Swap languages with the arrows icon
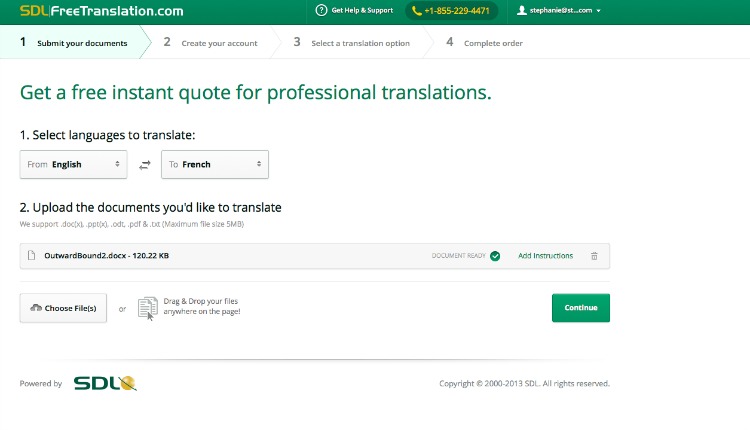Screen dimensions: 750x430 click(144, 165)
